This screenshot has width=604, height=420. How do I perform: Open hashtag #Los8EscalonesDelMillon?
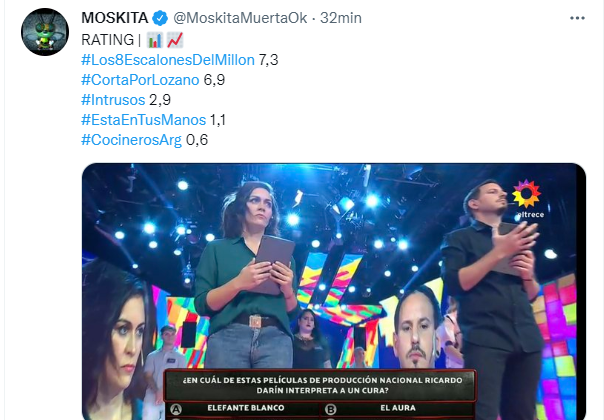pos(168,60)
